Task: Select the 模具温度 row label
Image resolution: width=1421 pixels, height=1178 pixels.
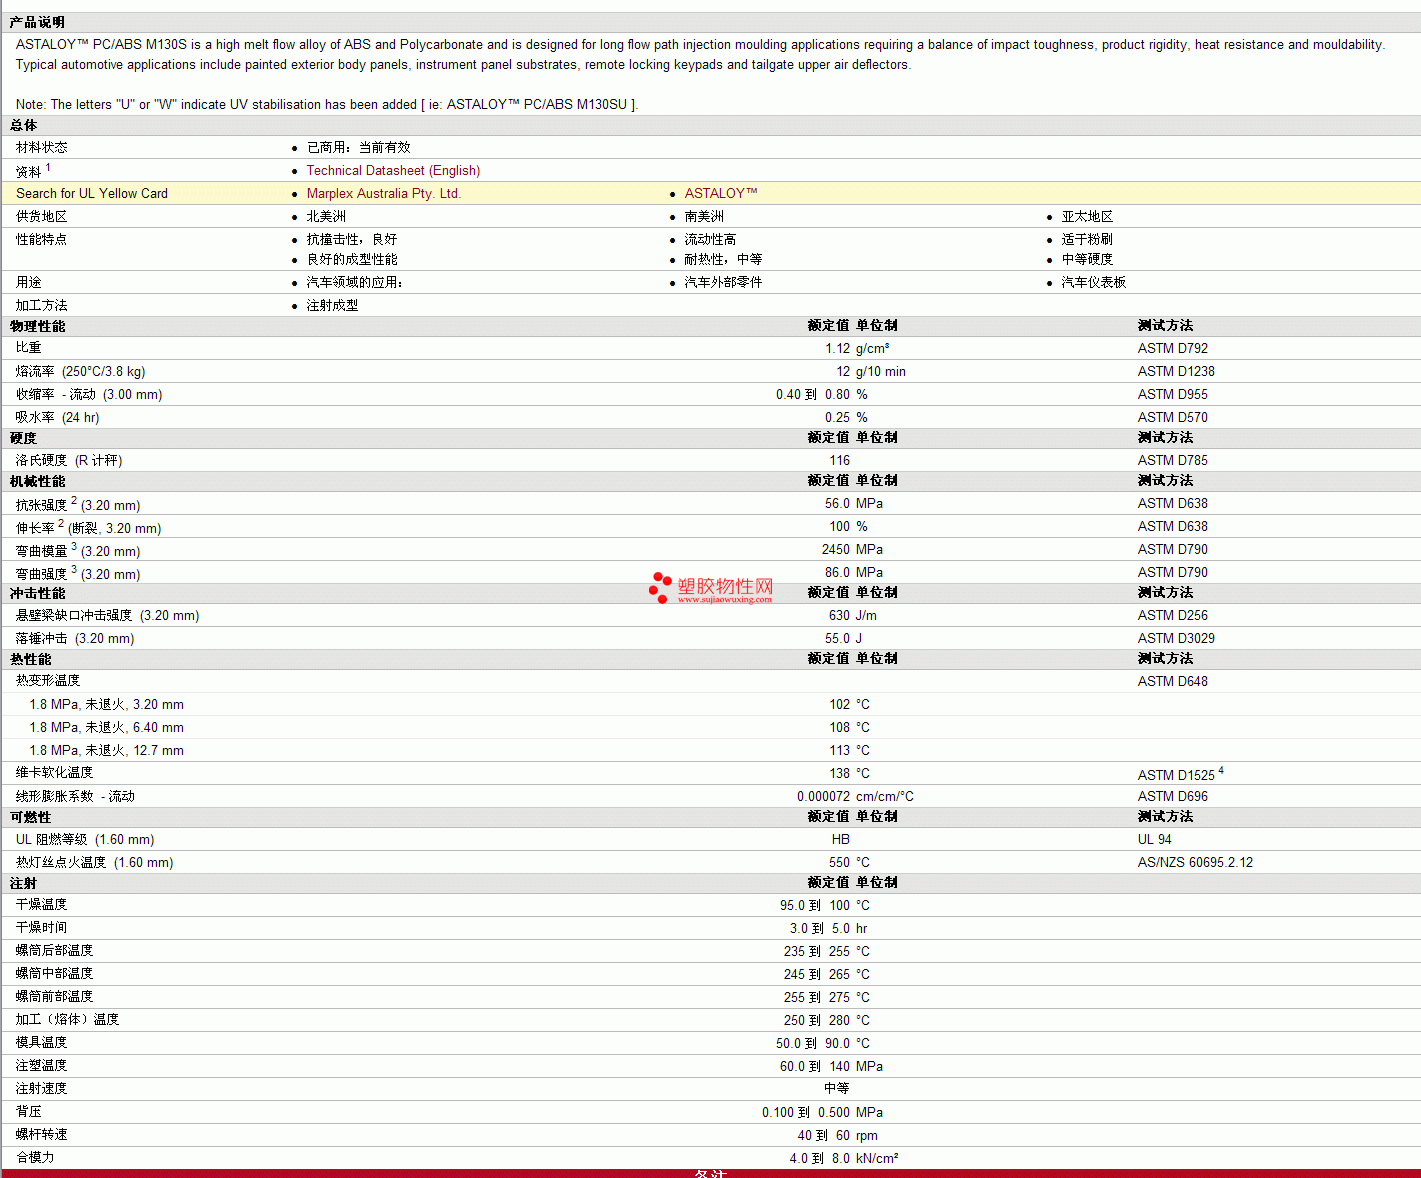Action: tap(42, 1043)
